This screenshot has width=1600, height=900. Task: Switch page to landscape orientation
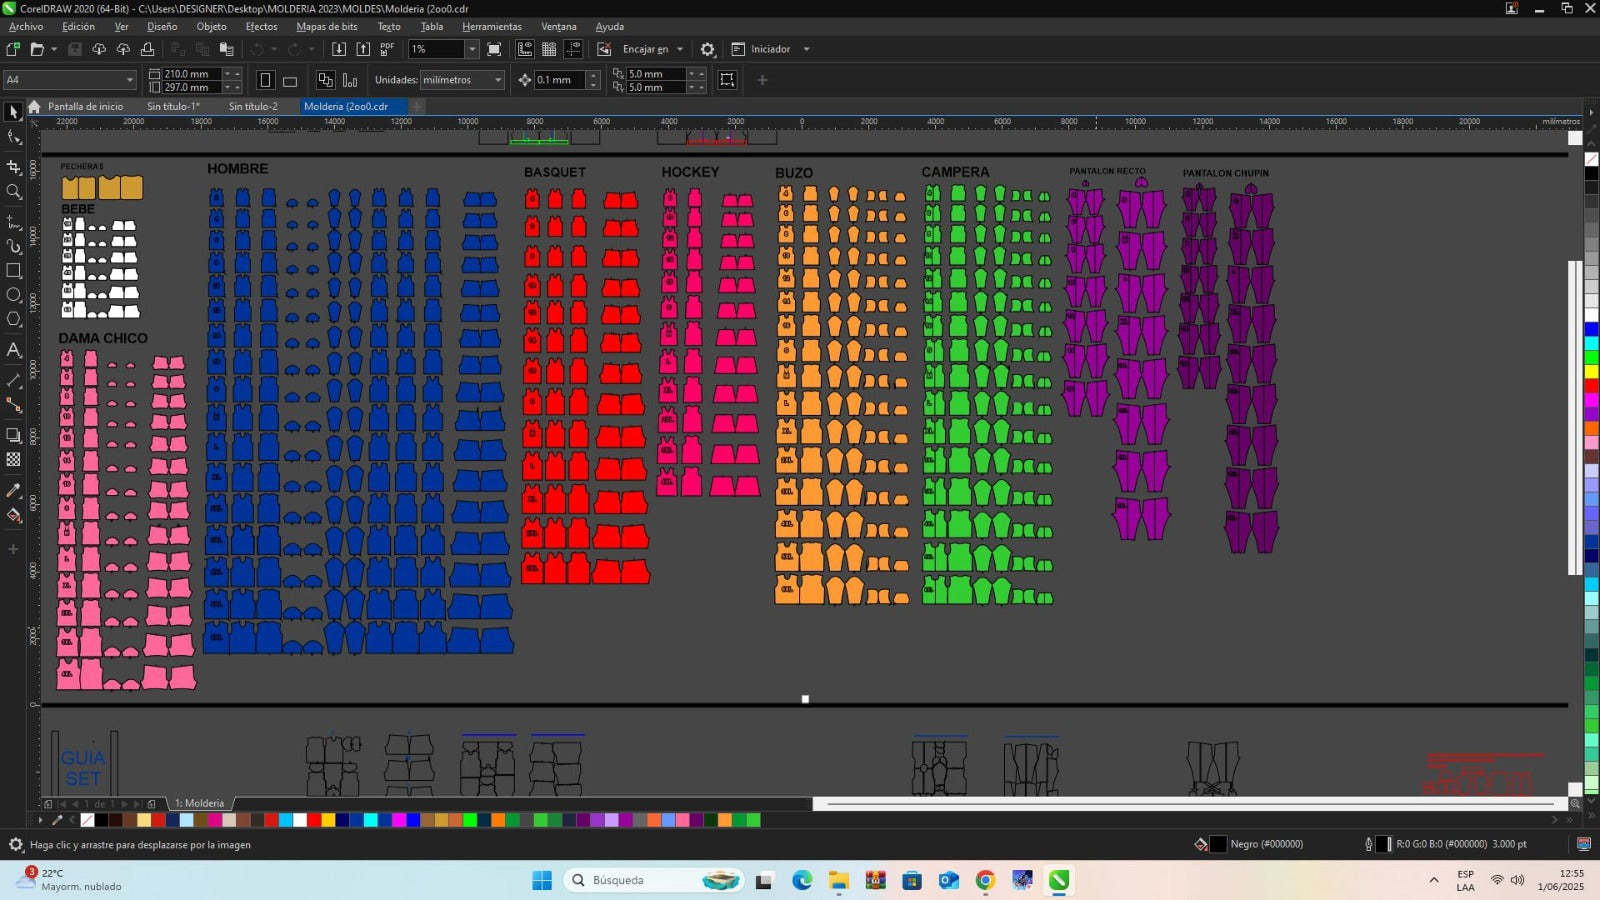coord(290,80)
